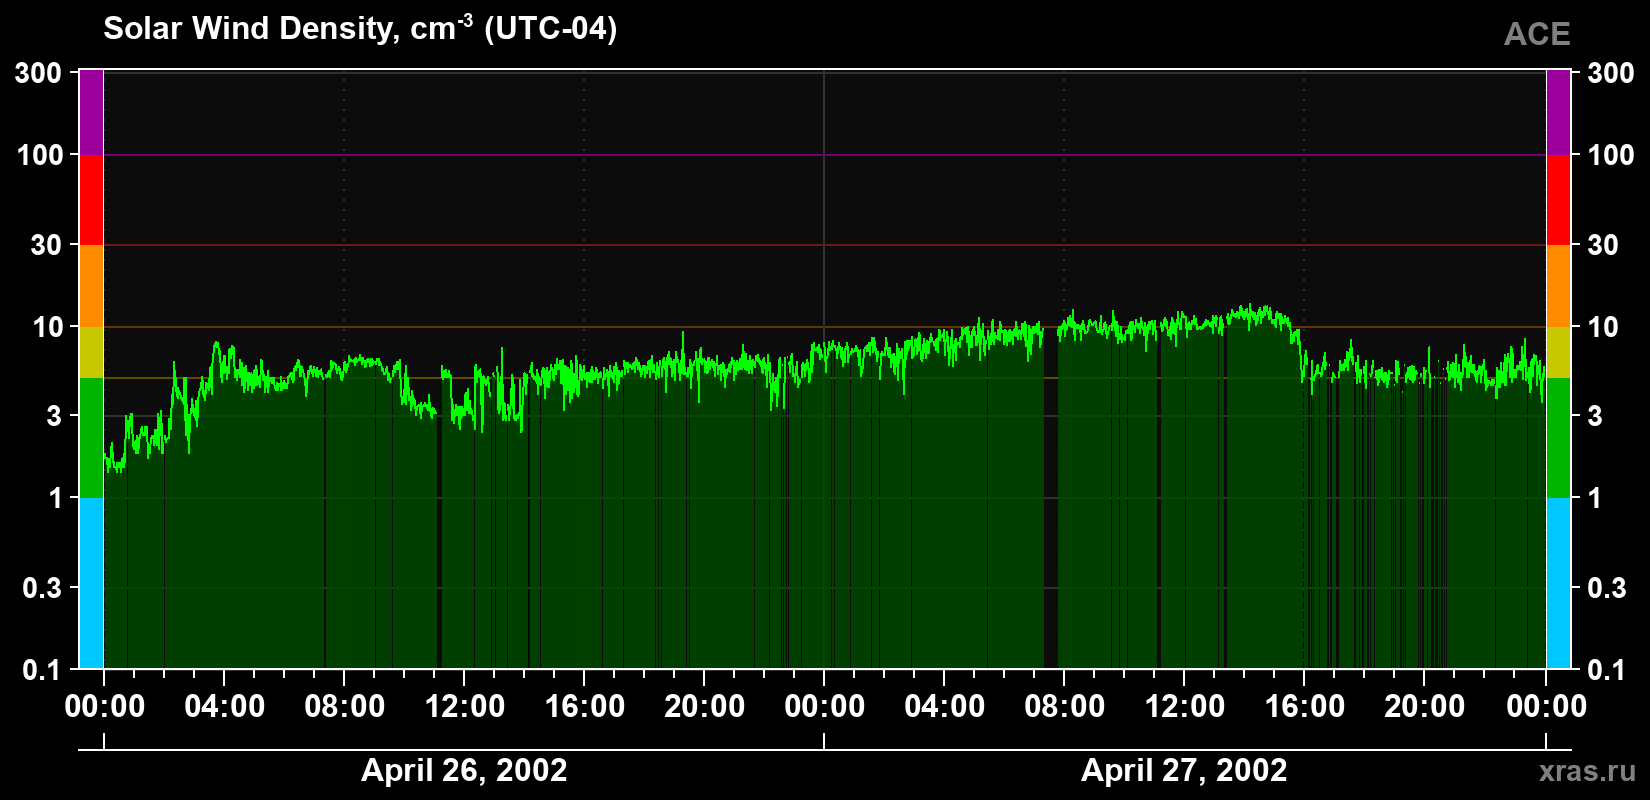The width and height of the screenshot is (1650, 800).
Task: Click the 0.1 label on the left axis
Action: (x=43, y=670)
